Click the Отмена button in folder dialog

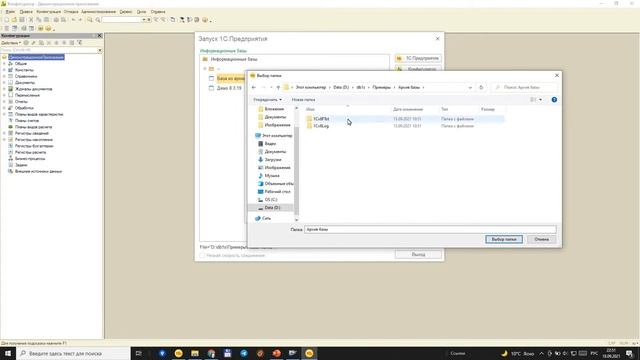(x=541, y=239)
